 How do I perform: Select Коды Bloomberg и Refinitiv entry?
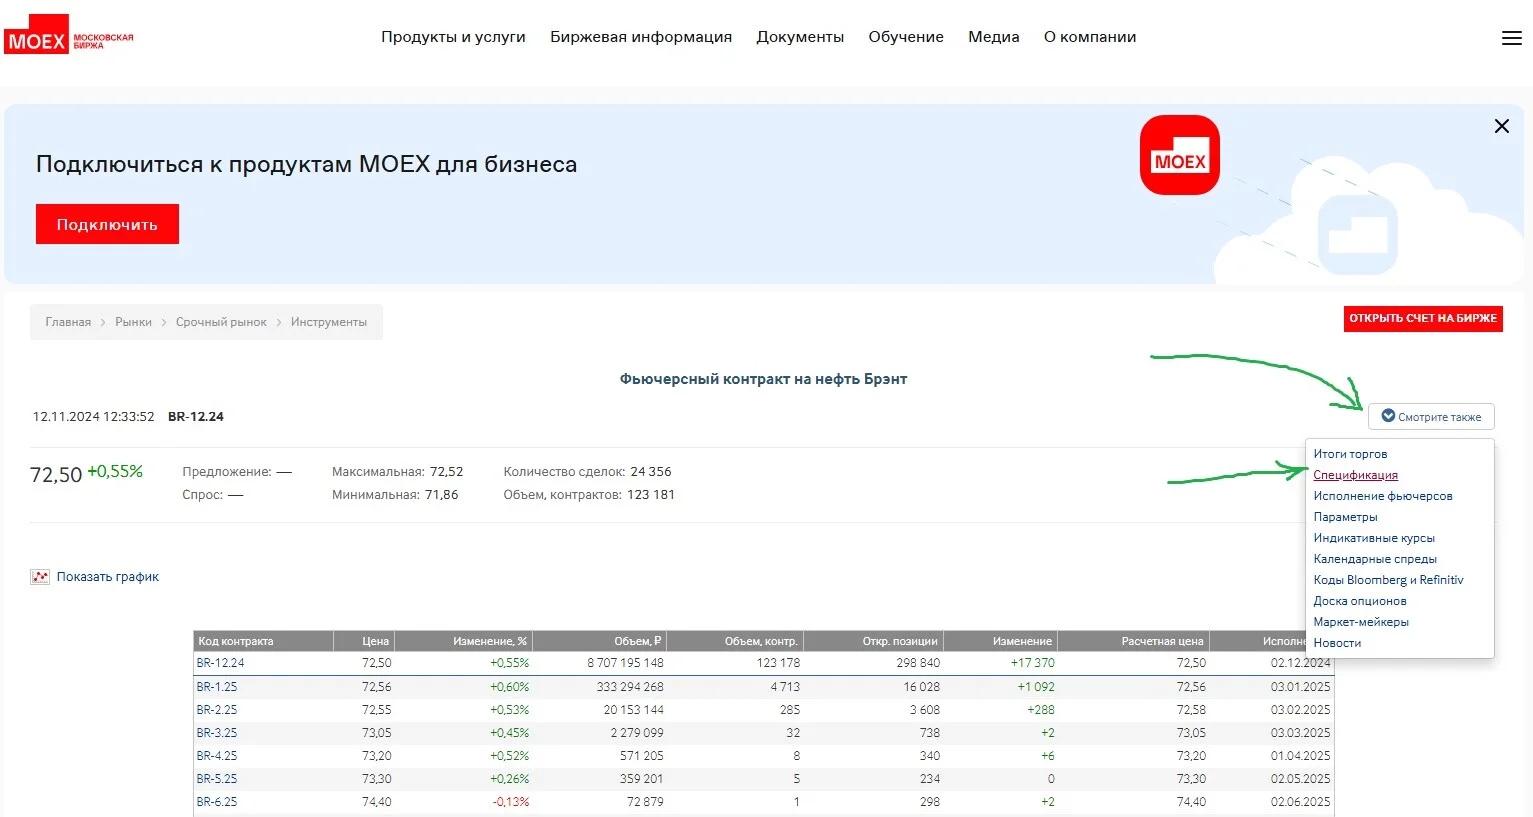coord(1388,580)
